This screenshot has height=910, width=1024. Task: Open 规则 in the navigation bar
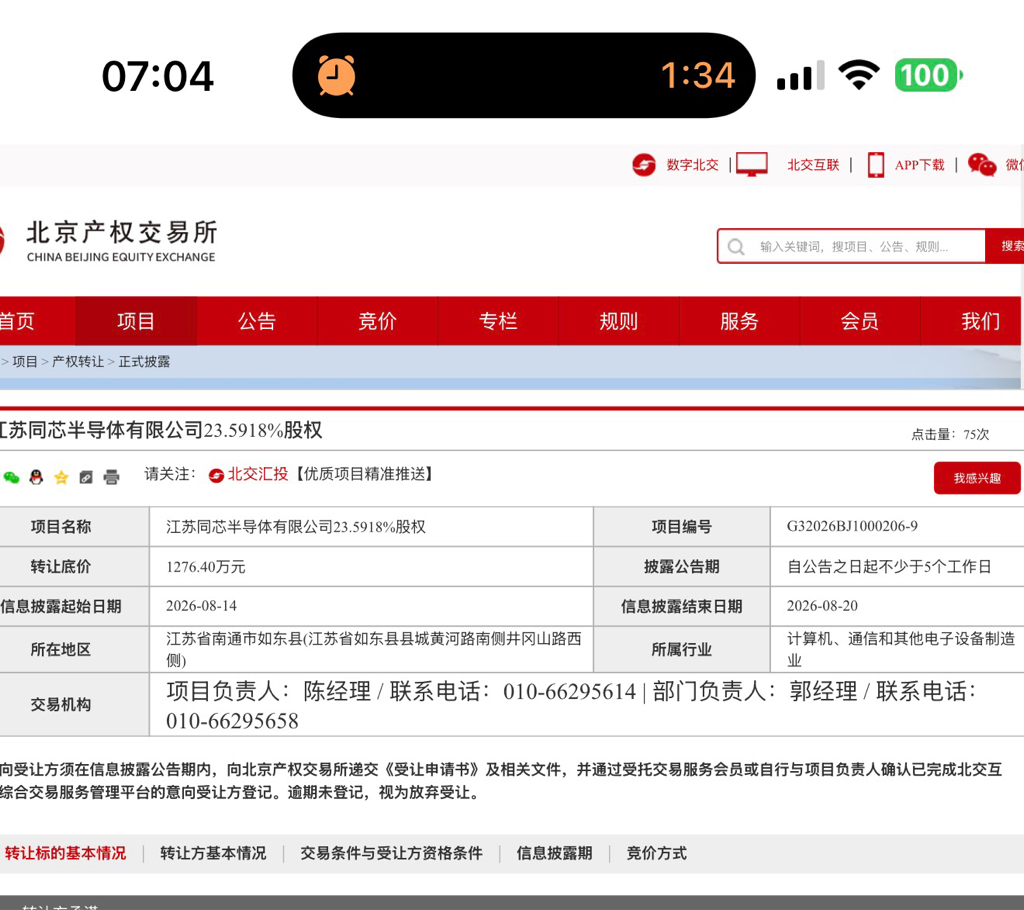618,321
